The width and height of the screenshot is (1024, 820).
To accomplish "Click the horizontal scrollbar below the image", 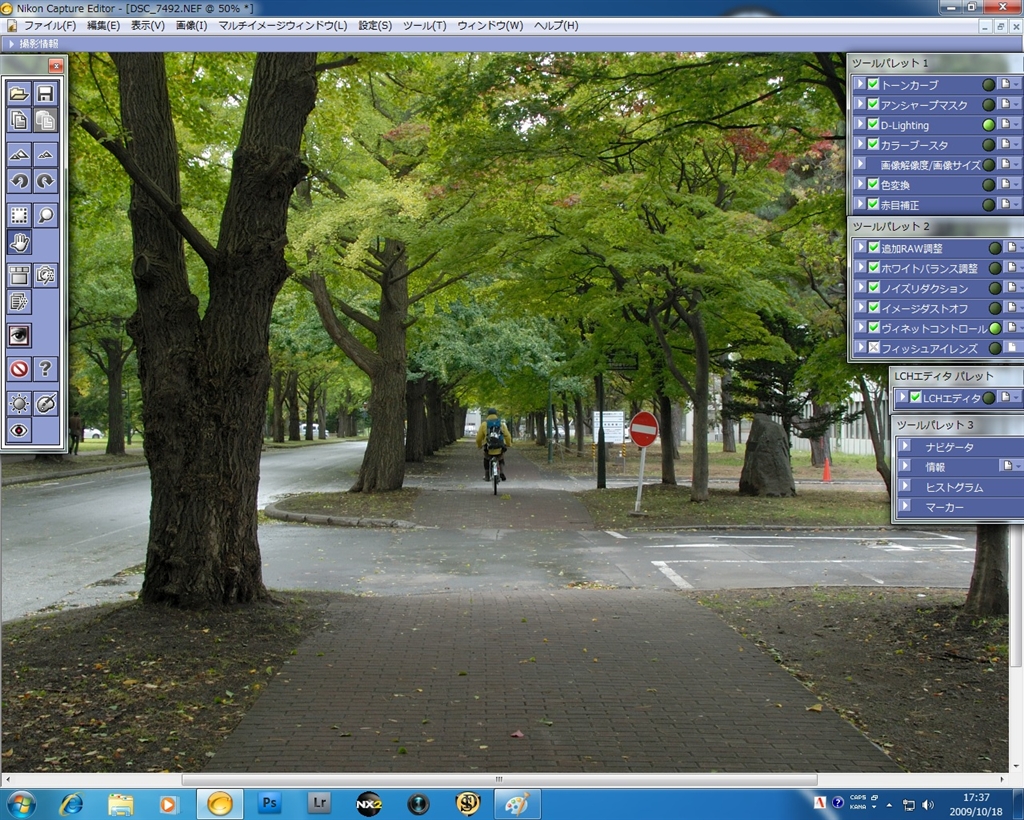I will pyautogui.click(x=499, y=779).
